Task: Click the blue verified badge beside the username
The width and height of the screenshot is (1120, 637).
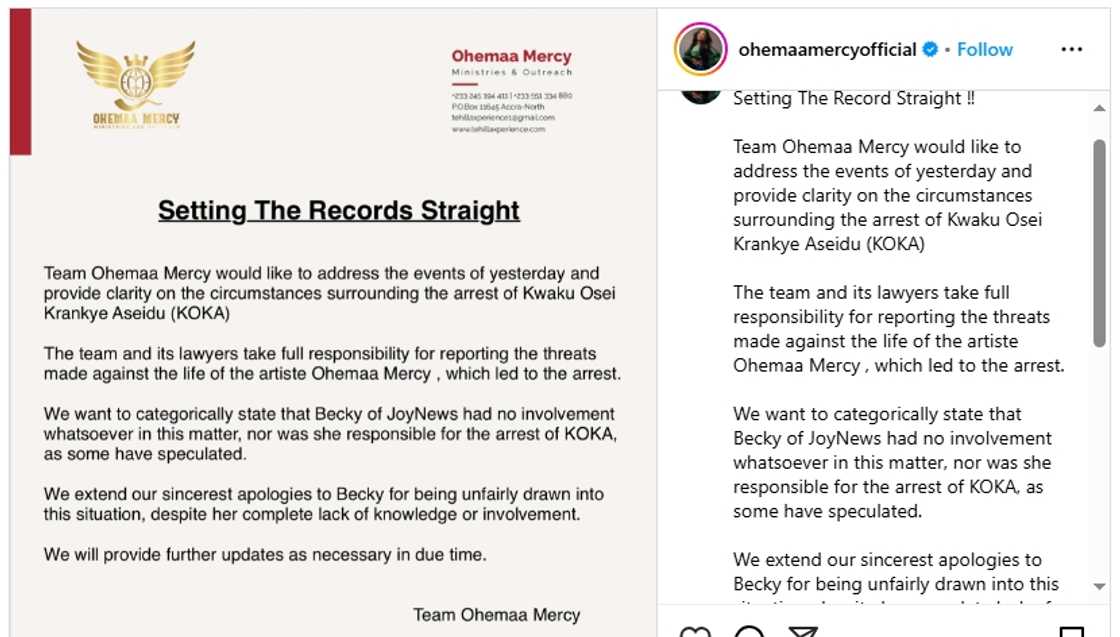Action: [x=928, y=48]
